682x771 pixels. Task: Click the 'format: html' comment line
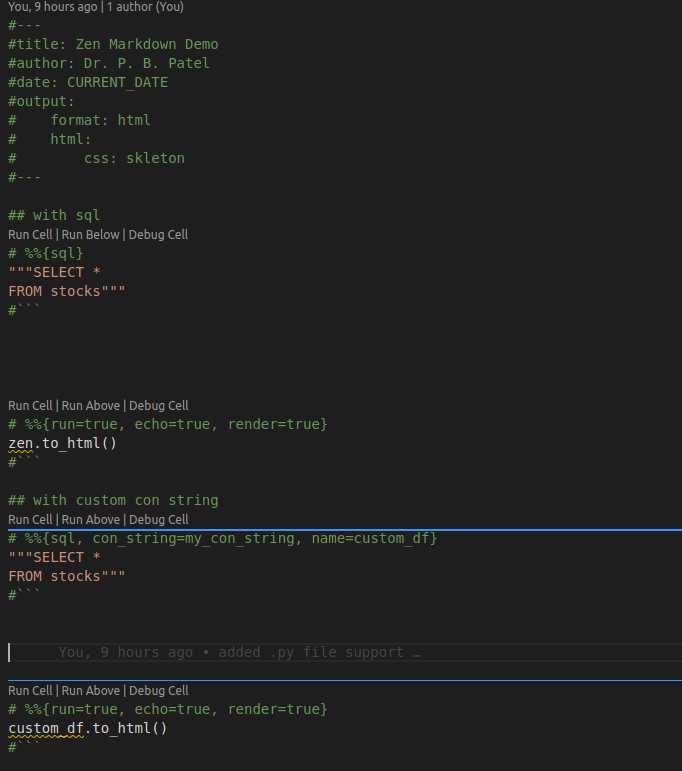point(100,120)
